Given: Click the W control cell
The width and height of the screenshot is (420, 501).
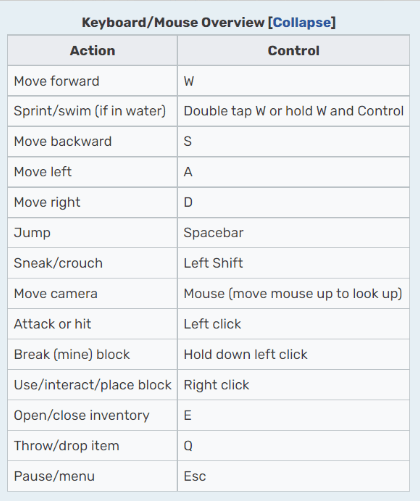Looking at the screenshot, I should 293,81.
